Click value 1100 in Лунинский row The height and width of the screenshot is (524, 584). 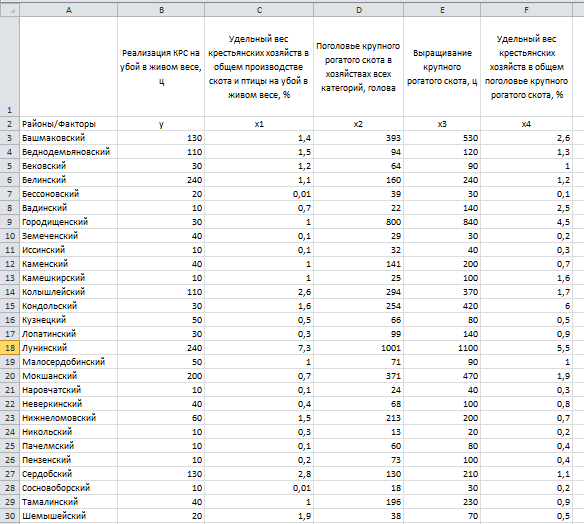[x=442, y=348]
